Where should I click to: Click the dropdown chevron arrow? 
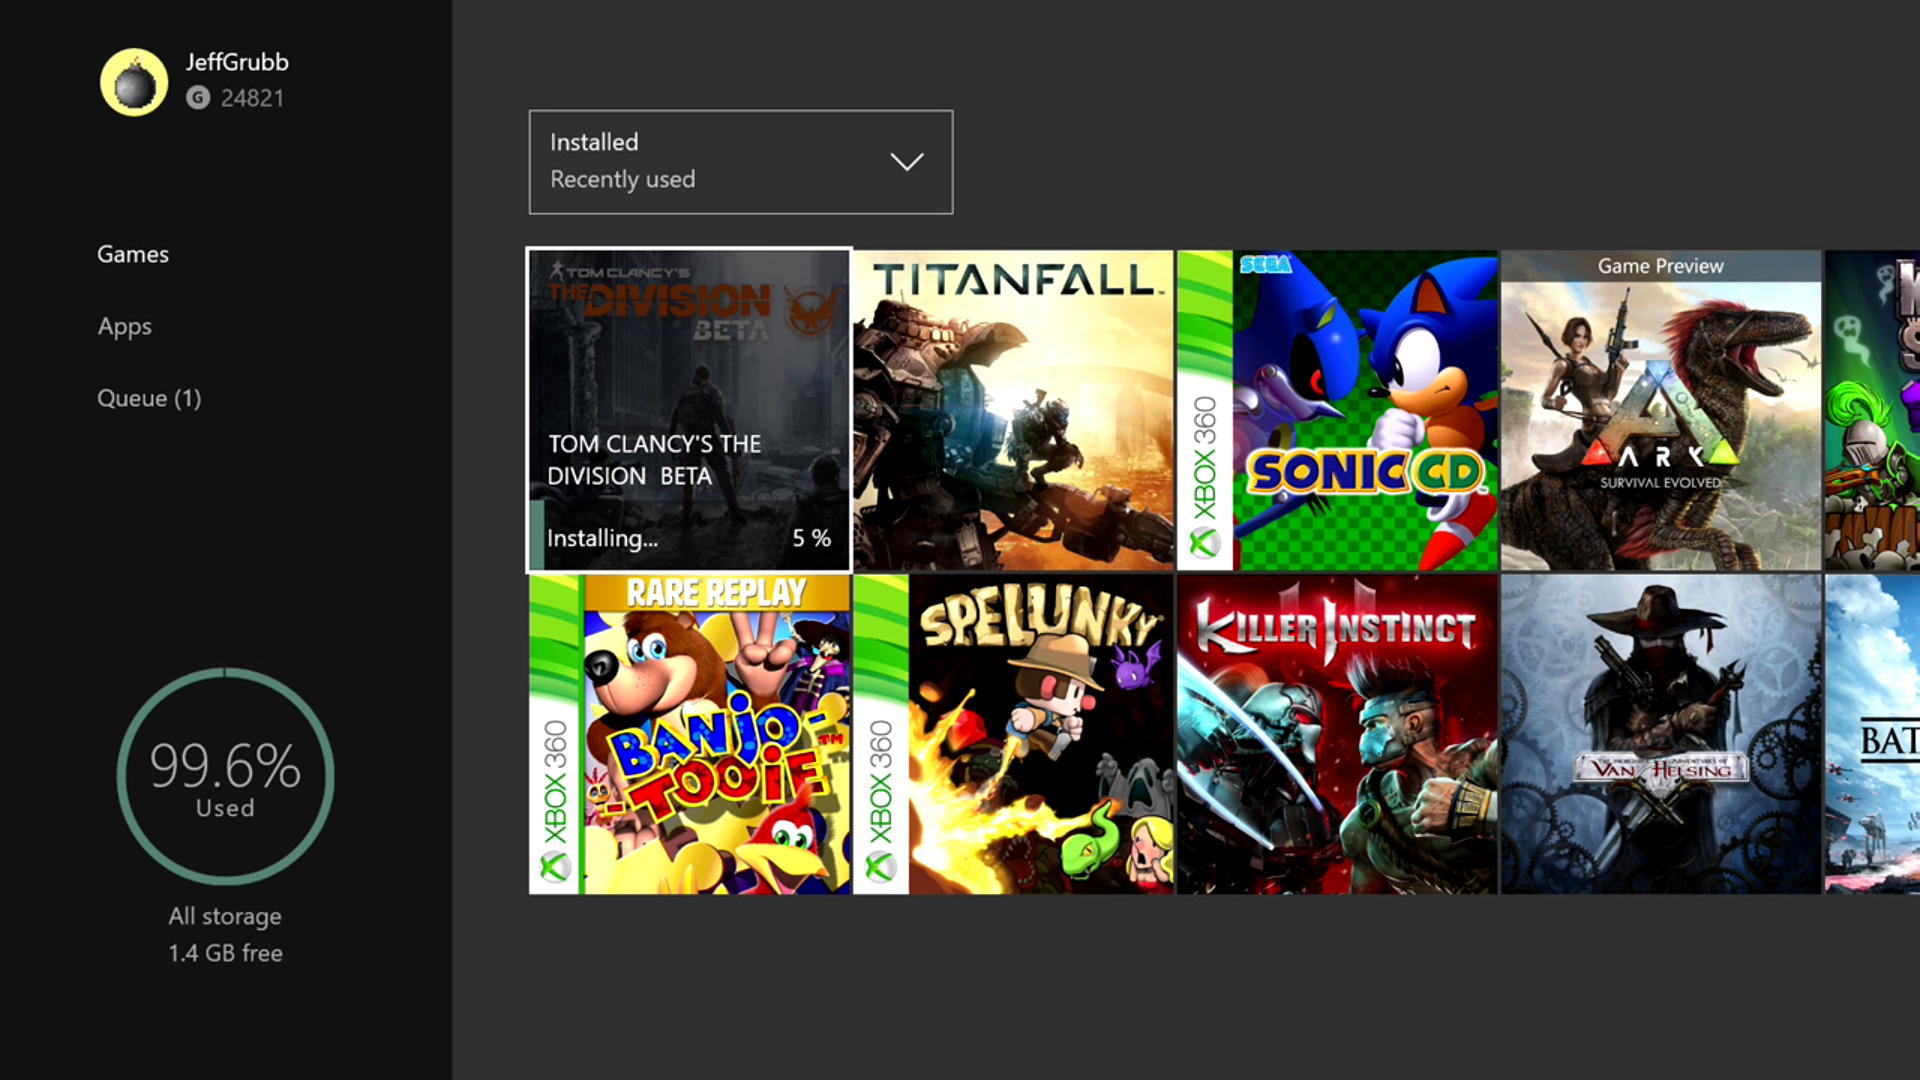(x=907, y=162)
